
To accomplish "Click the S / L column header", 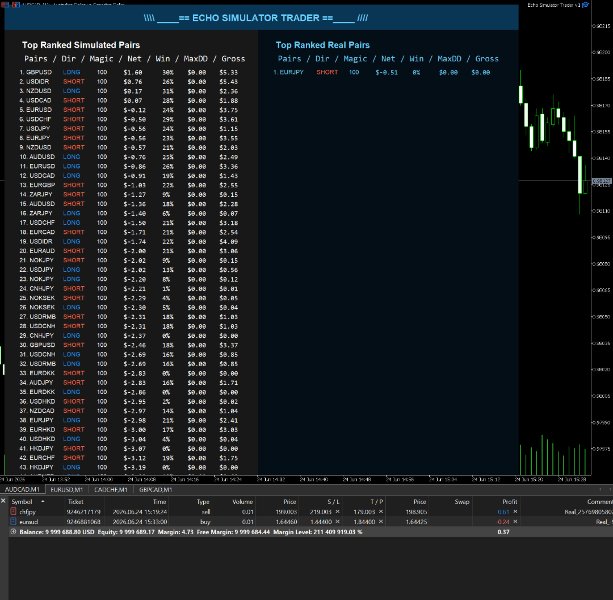I will click(333, 501).
